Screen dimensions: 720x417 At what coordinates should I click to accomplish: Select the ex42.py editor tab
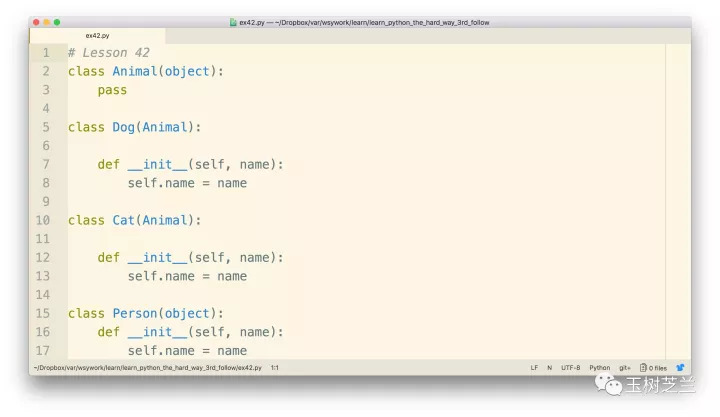[x=97, y=35]
